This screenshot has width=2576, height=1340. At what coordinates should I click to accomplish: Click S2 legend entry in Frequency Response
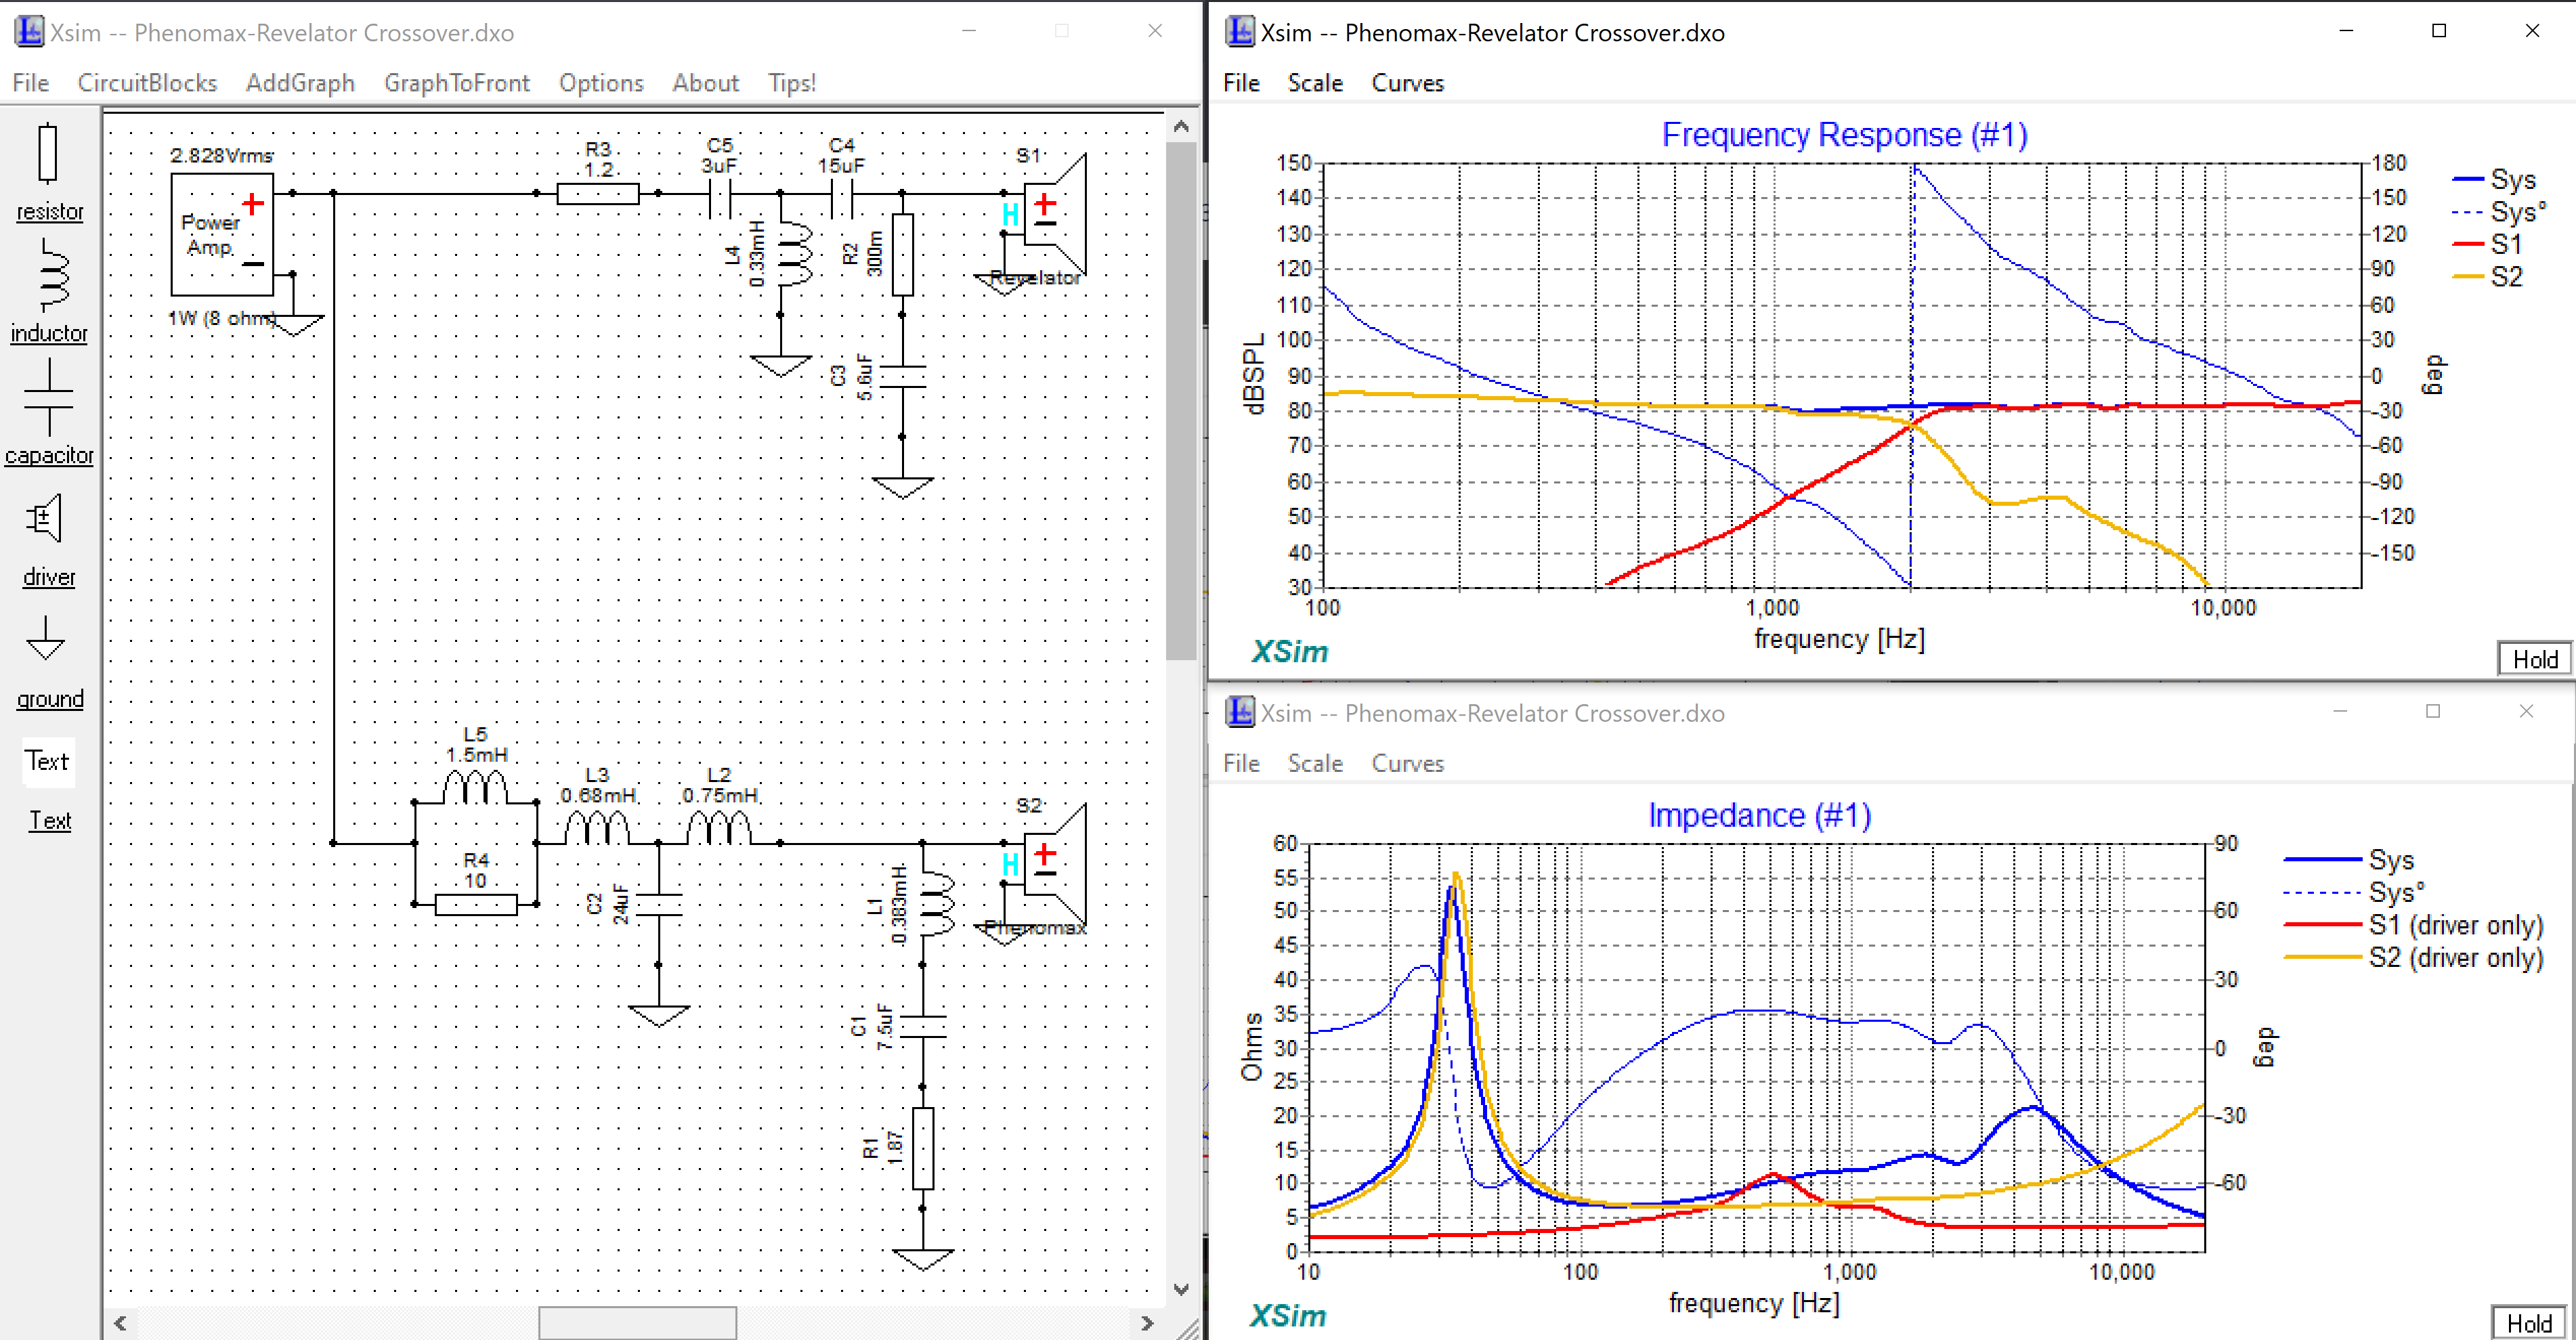click(2487, 276)
